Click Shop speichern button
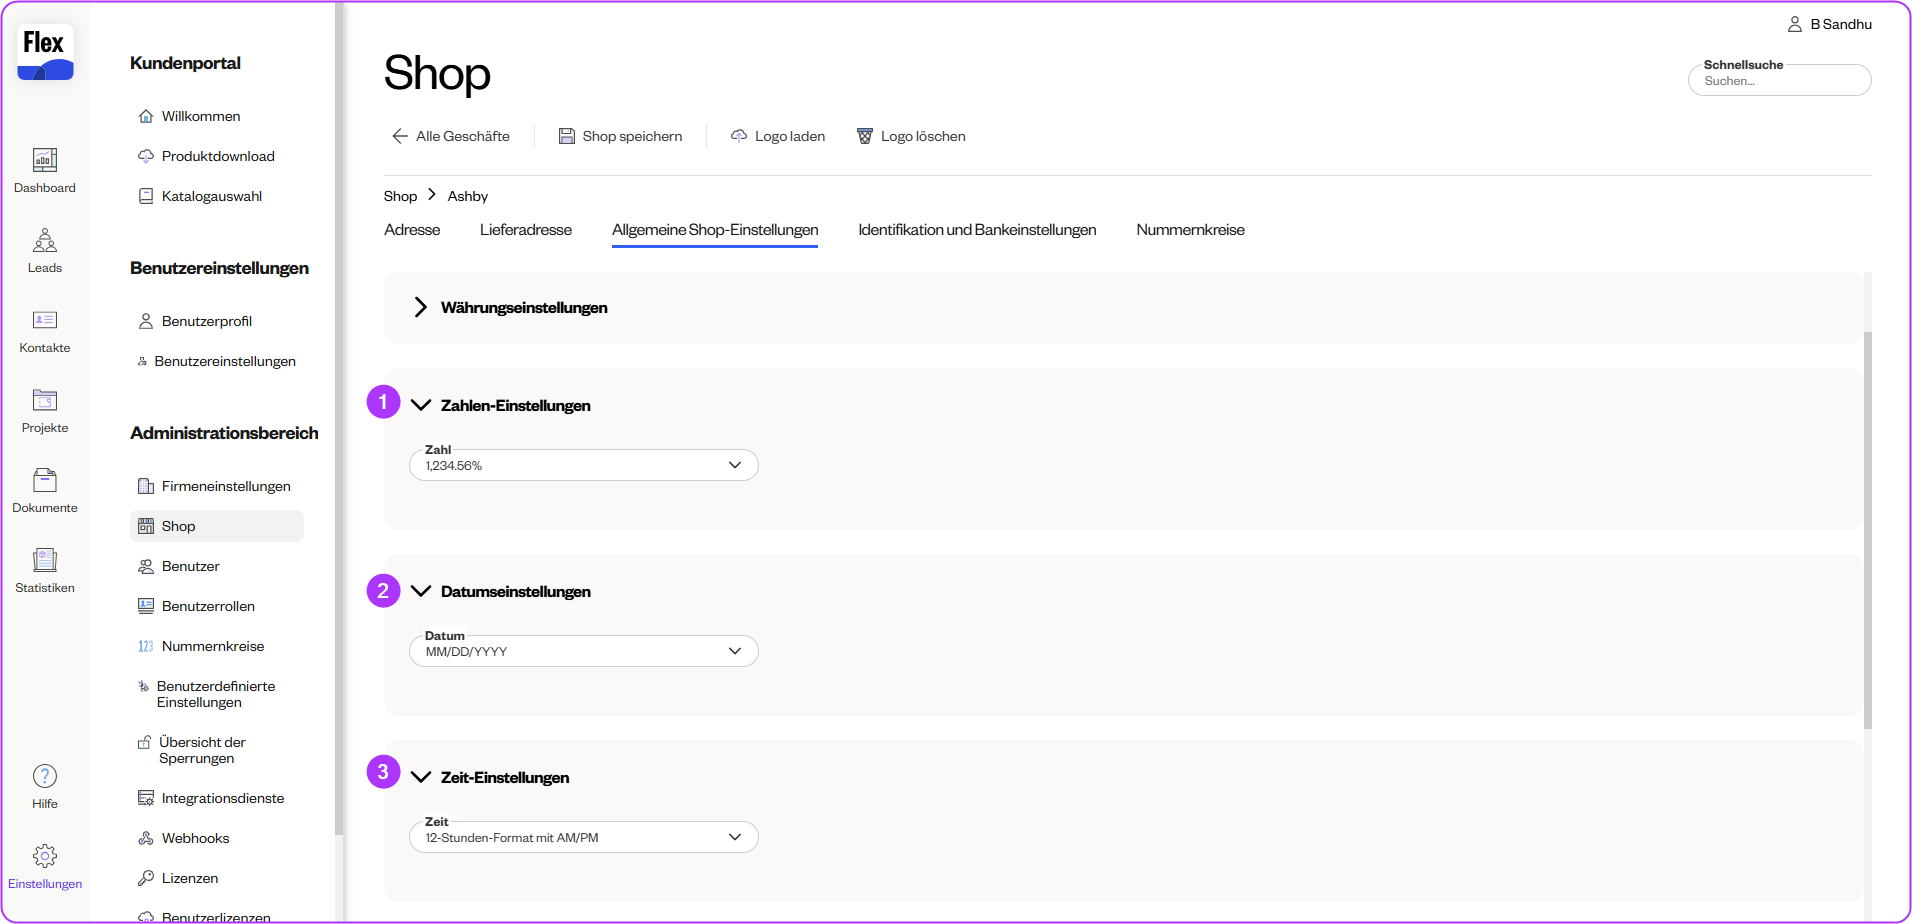The image size is (1912, 924). point(620,136)
